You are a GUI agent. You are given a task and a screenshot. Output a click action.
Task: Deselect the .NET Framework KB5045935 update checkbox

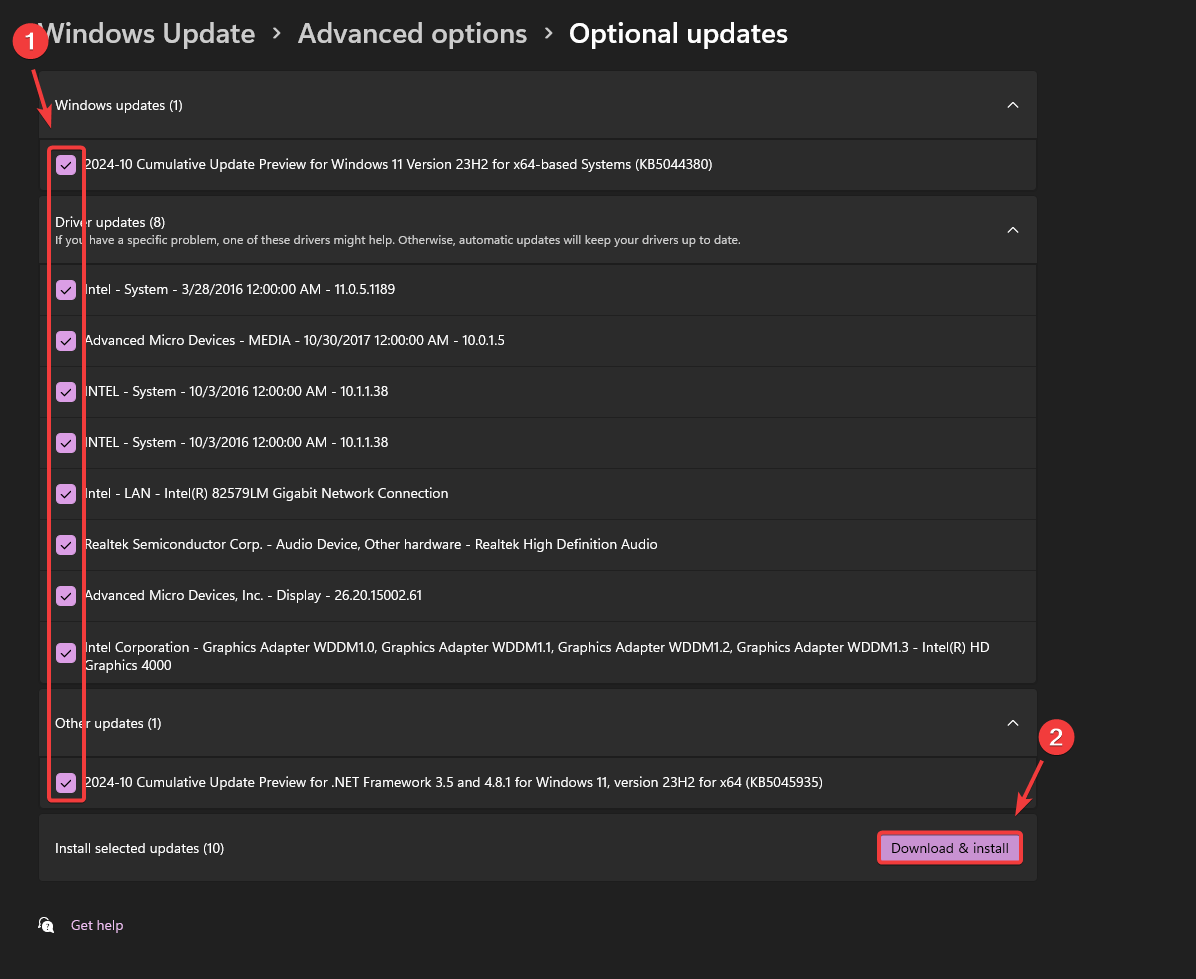[66, 783]
